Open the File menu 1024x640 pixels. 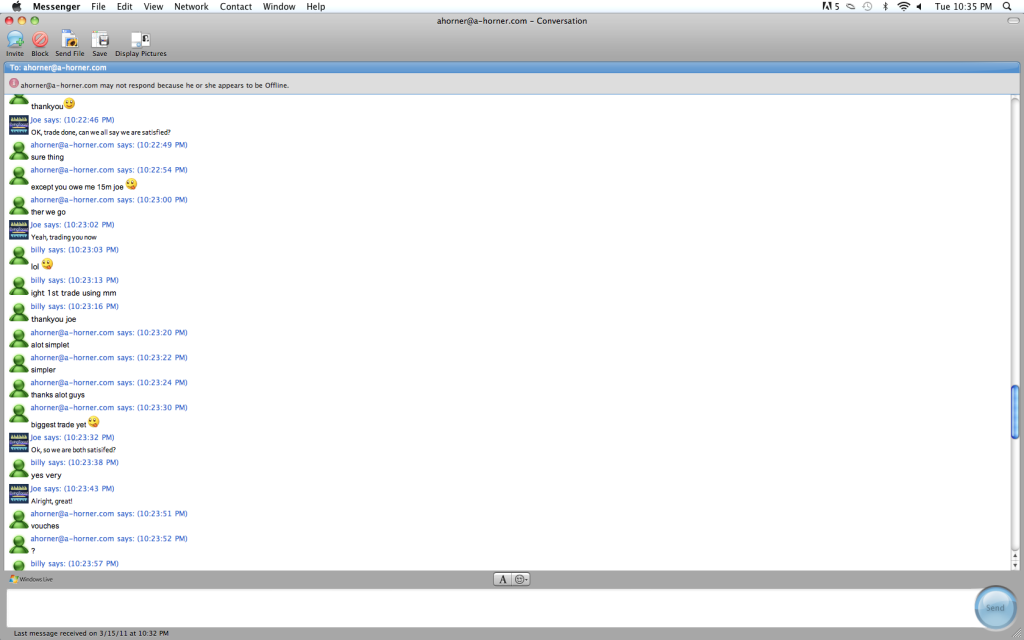[98, 7]
